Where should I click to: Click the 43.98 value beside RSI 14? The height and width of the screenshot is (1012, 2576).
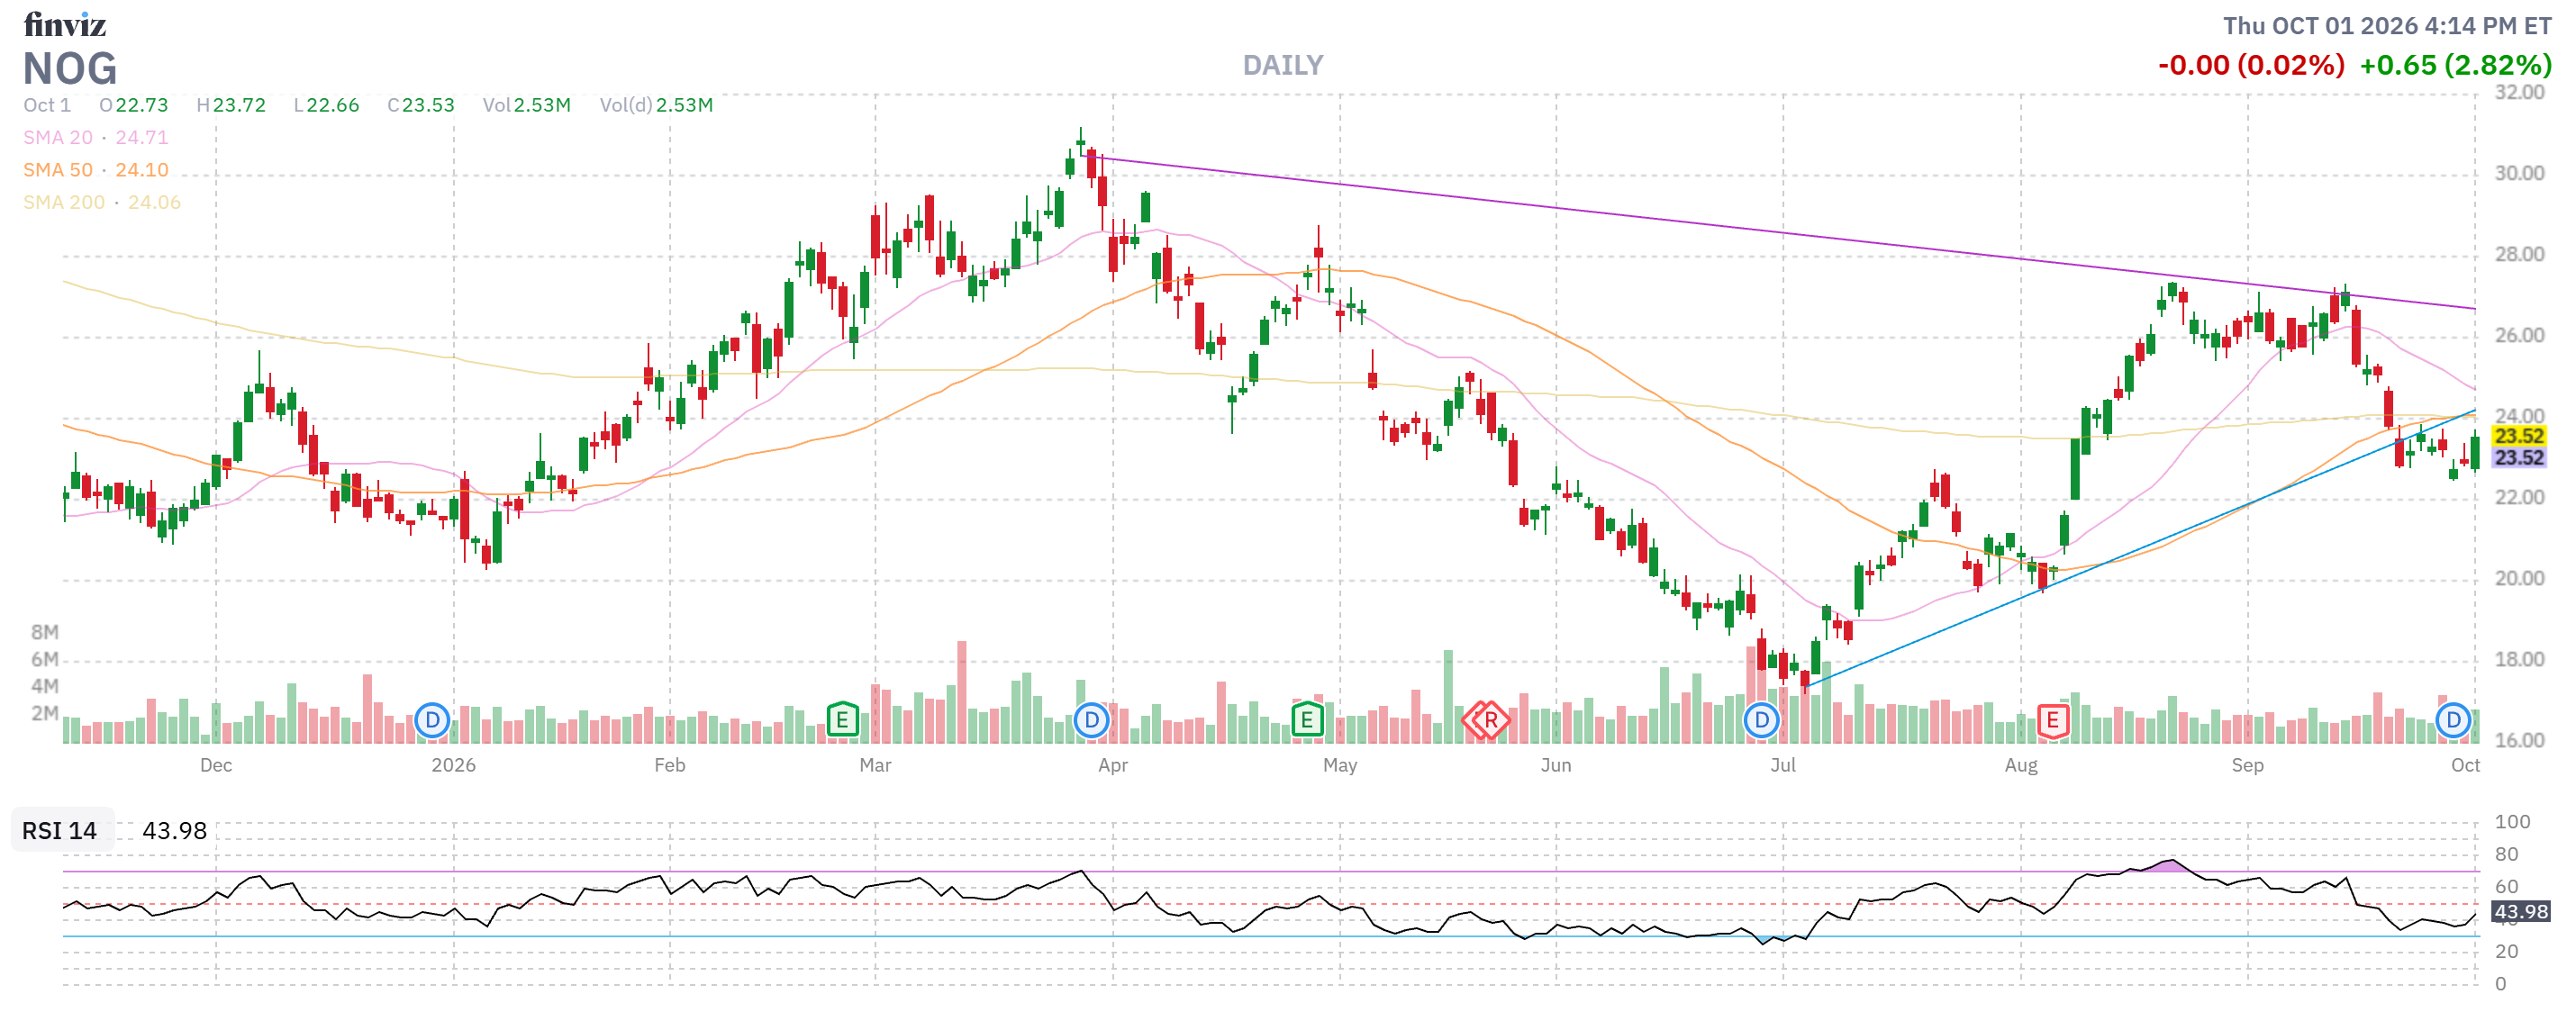[174, 831]
